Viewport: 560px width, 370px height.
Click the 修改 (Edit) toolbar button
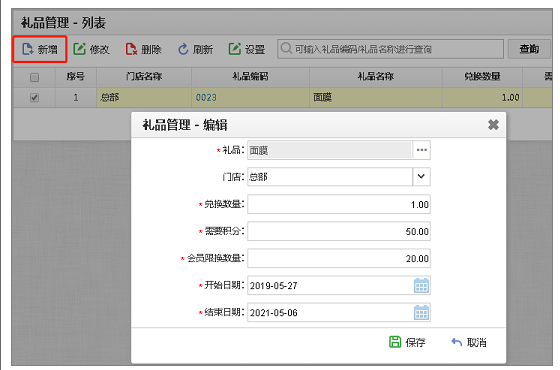tap(91, 49)
